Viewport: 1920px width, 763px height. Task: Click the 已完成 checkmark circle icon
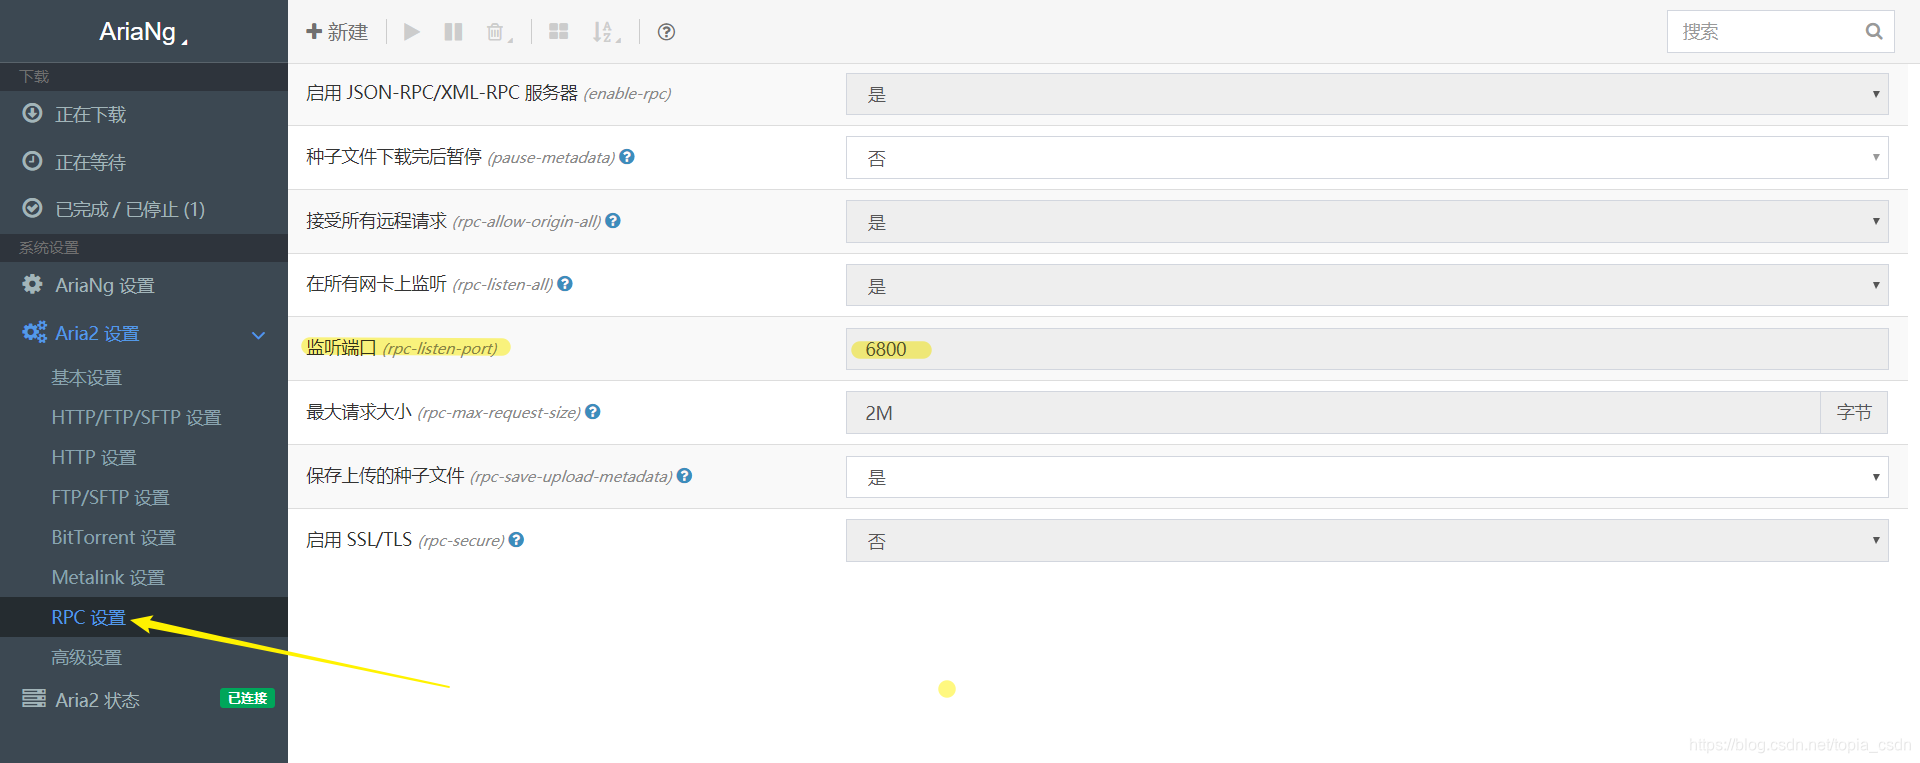[x=33, y=208]
